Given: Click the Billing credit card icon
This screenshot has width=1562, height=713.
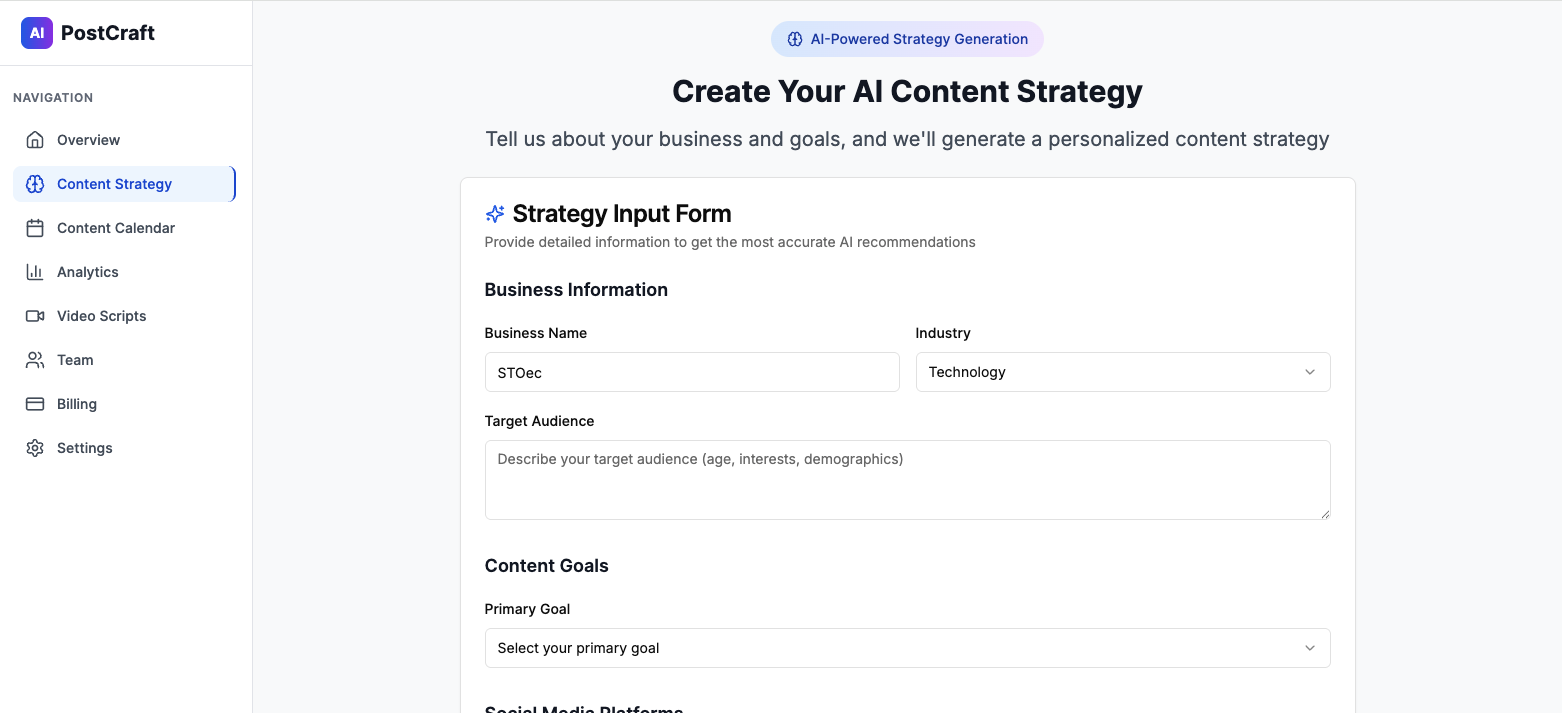Looking at the screenshot, I should tap(35, 404).
